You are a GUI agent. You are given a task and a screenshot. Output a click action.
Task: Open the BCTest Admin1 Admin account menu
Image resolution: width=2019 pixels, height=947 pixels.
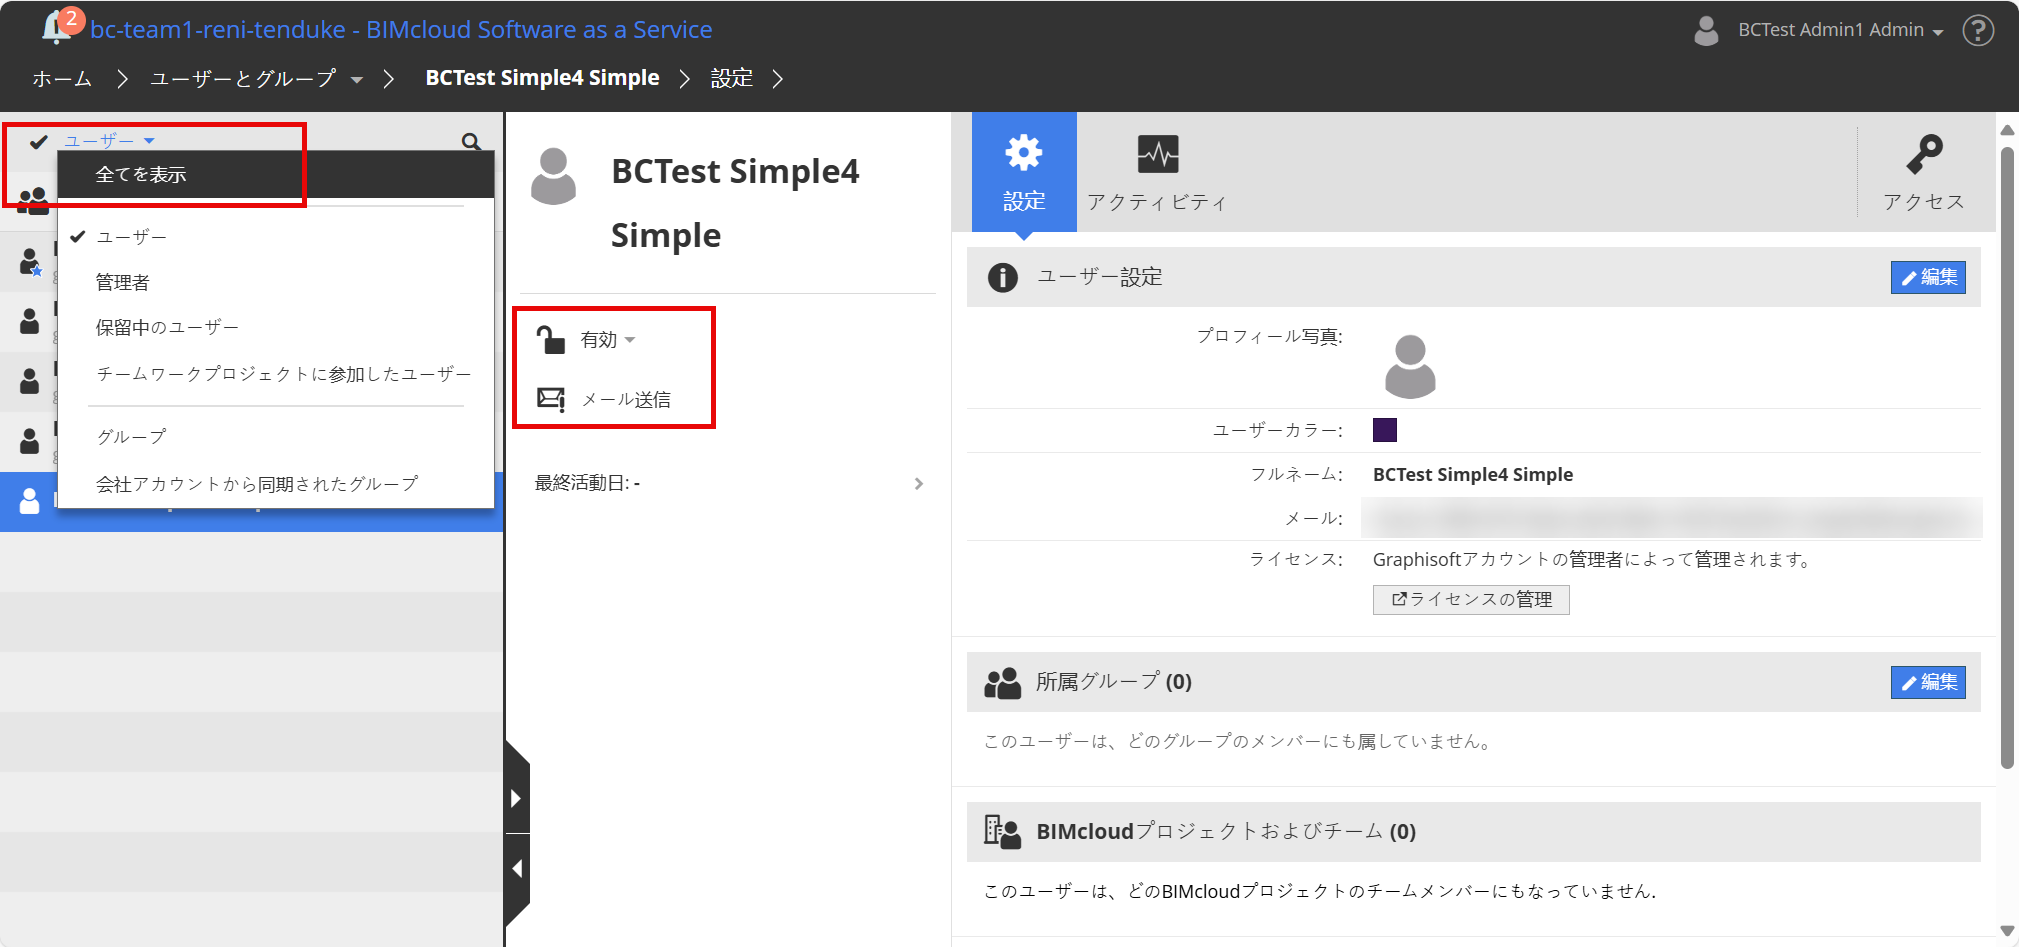pyautogui.click(x=1840, y=30)
